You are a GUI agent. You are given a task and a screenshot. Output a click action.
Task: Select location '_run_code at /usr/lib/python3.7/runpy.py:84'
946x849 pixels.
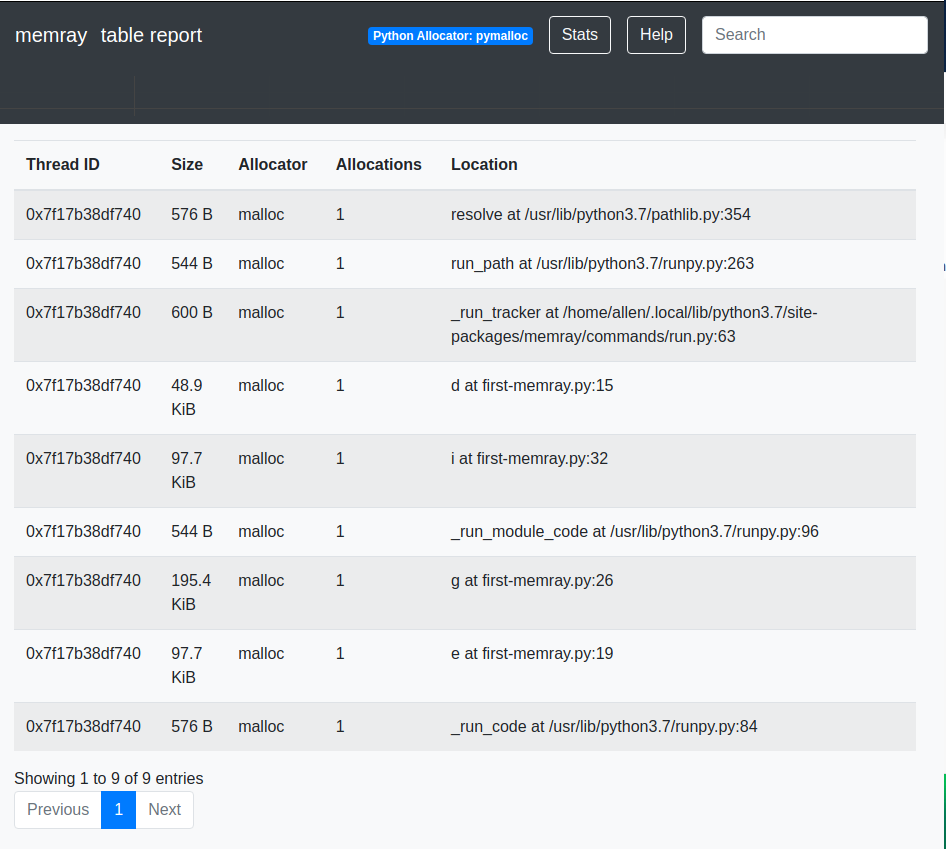pyautogui.click(x=604, y=727)
